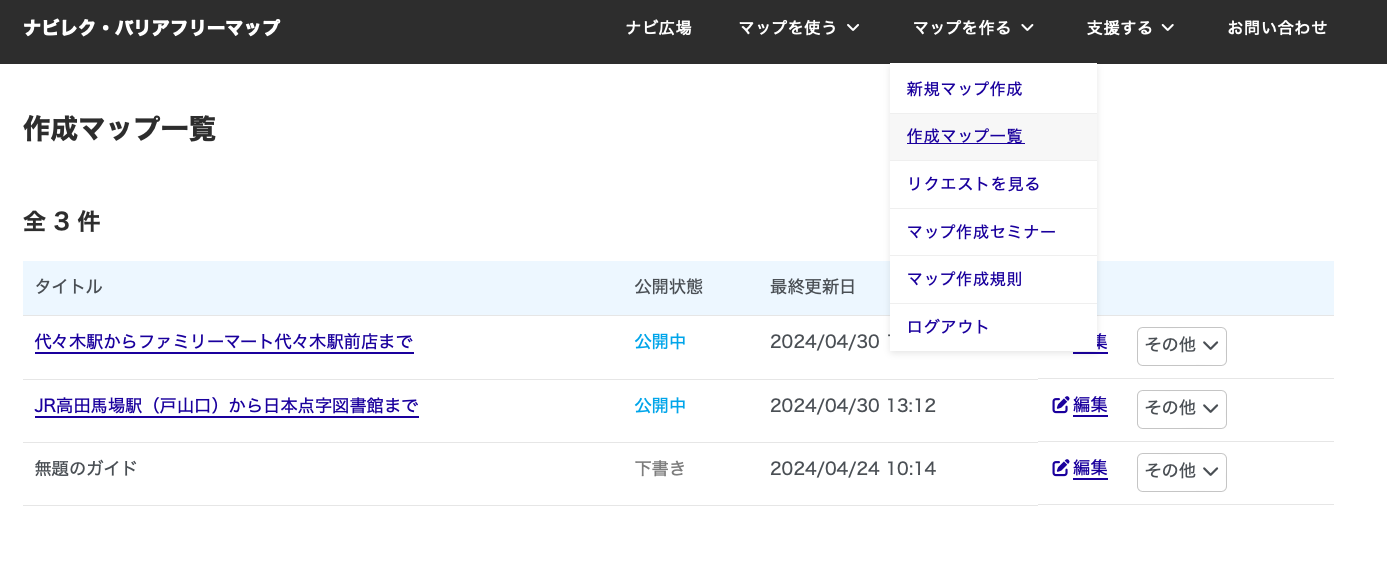Select 新規マップ作成 from the dropdown
1387x579 pixels.
click(x=964, y=89)
